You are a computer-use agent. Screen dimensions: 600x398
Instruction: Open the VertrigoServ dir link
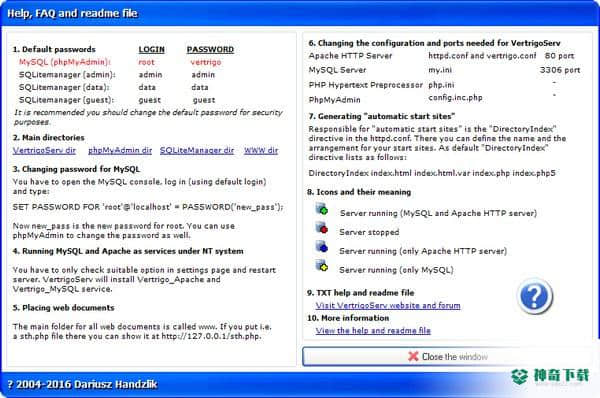[44, 150]
